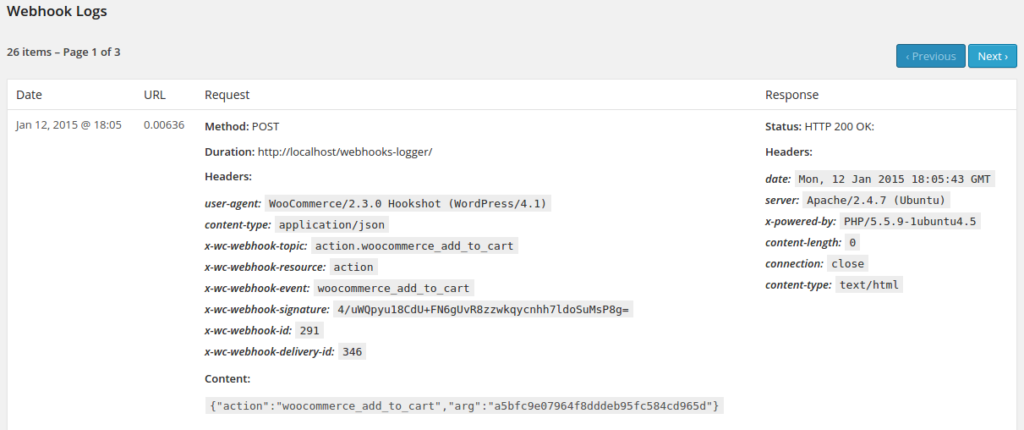
Task: Click the URL column header
Action: tap(155, 95)
